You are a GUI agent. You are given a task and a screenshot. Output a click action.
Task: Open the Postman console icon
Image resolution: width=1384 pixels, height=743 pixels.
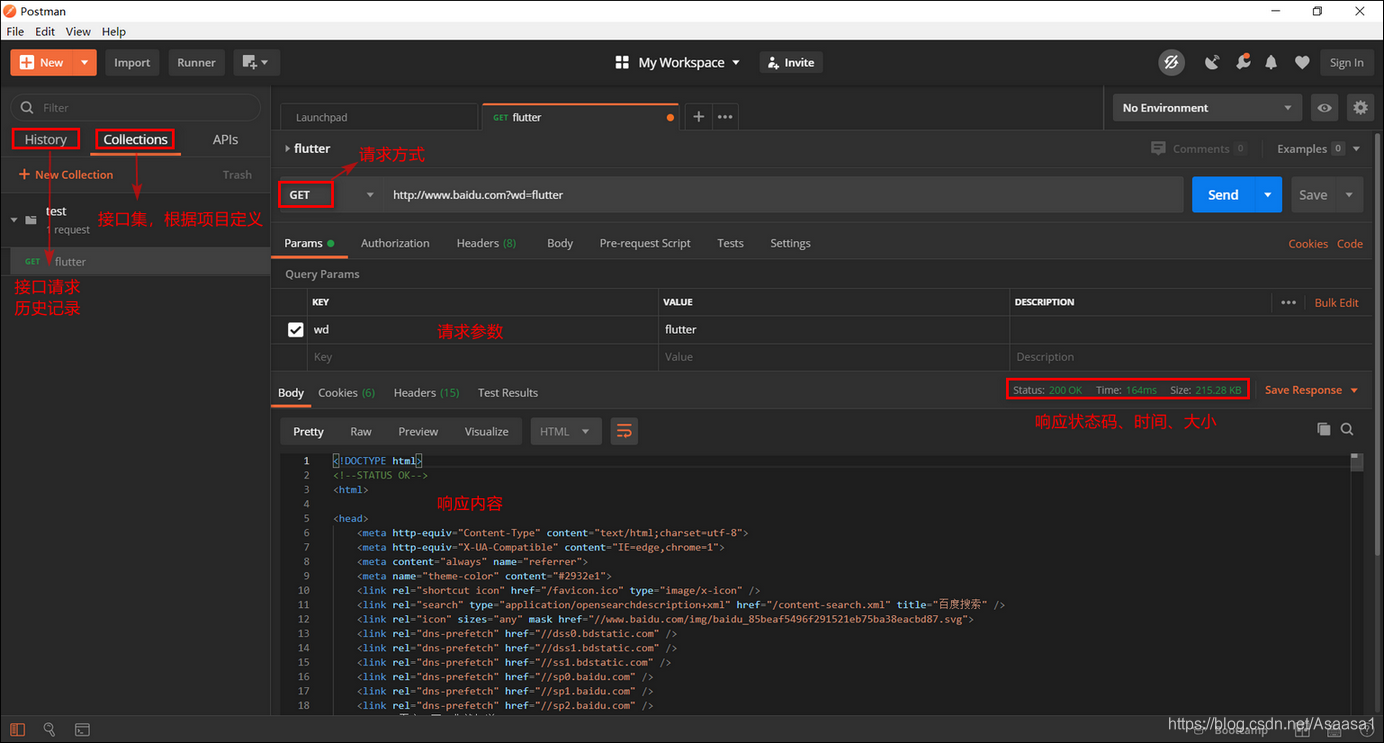pyautogui.click(x=82, y=730)
